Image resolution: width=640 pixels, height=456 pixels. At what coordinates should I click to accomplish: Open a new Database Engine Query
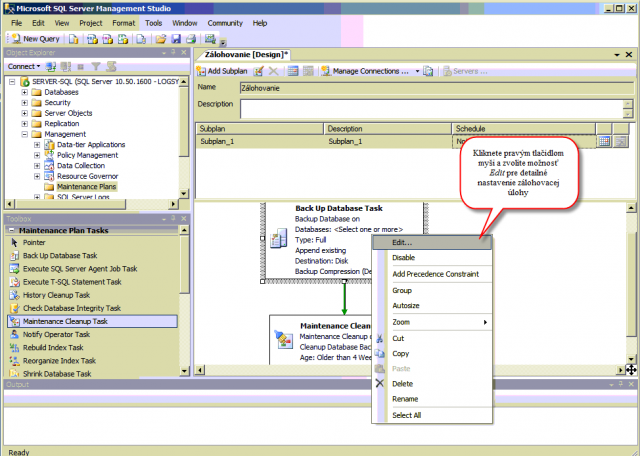coord(73,39)
